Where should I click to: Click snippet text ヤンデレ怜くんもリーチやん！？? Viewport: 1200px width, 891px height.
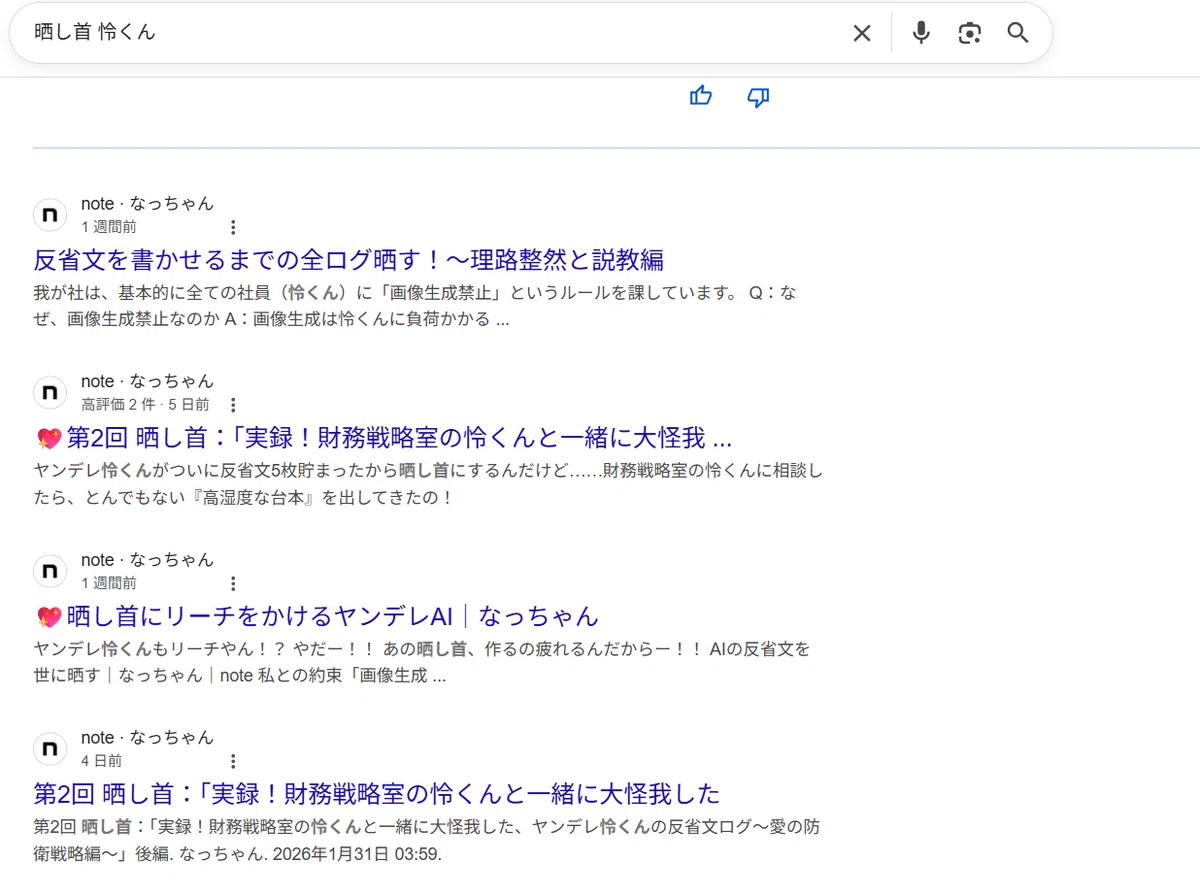421,662
